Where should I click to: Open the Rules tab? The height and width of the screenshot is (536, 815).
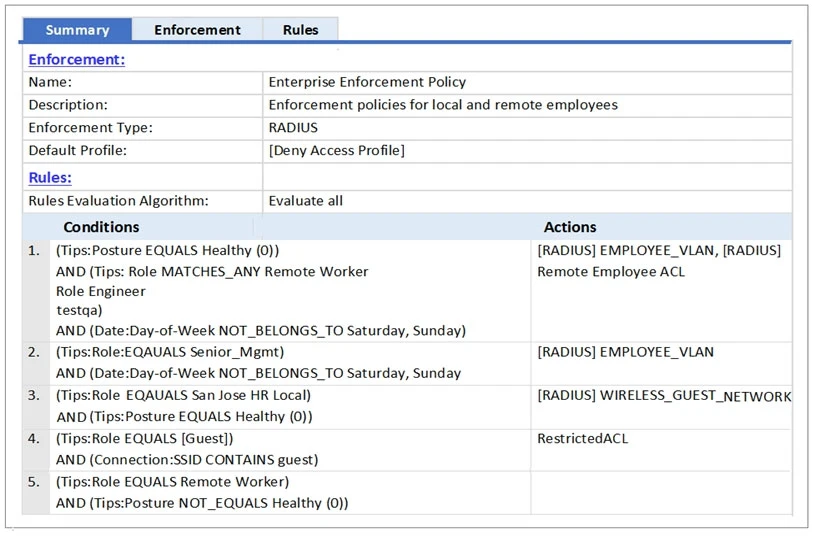(300, 30)
